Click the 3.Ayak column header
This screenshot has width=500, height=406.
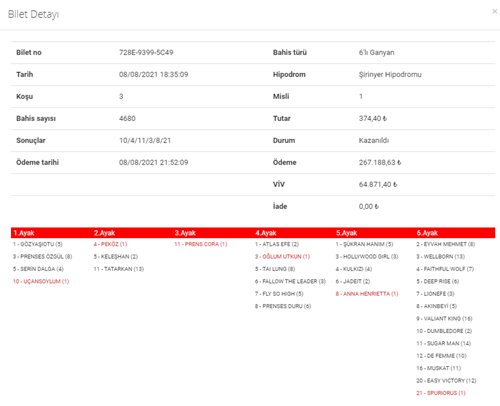click(x=185, y=233)
